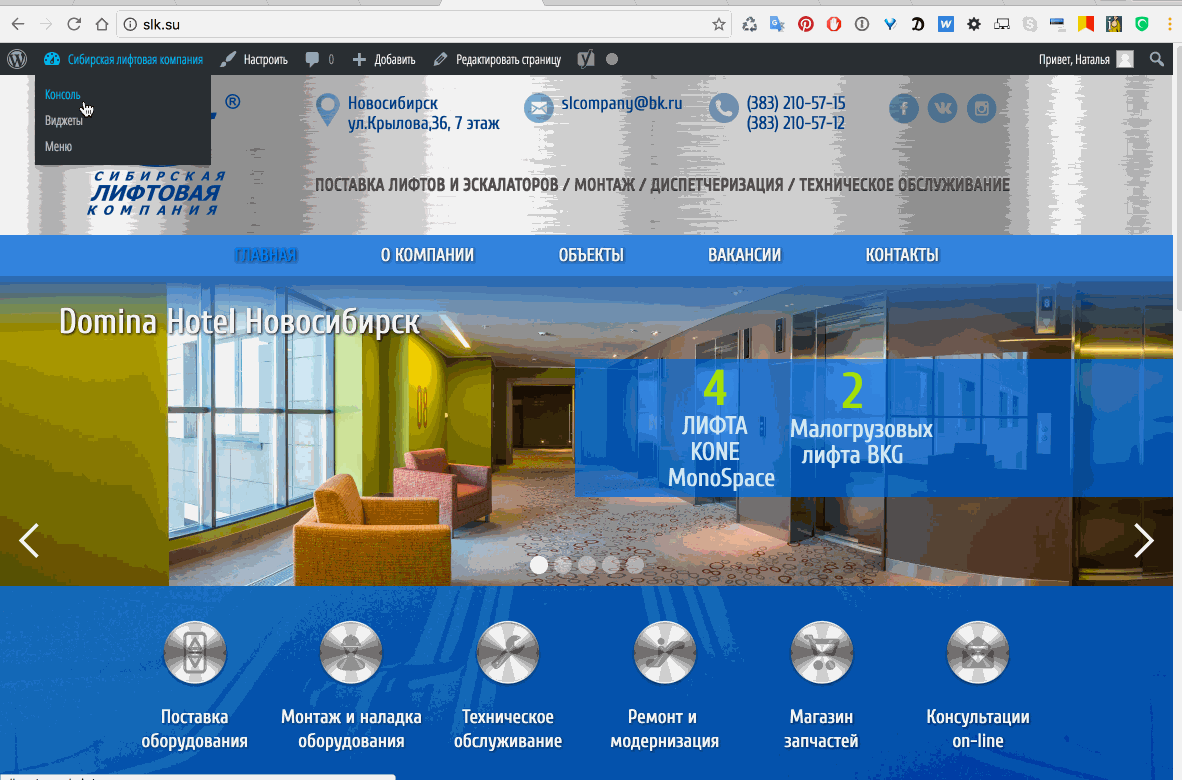Open Магазин запчастей service link

click(821, 729)
